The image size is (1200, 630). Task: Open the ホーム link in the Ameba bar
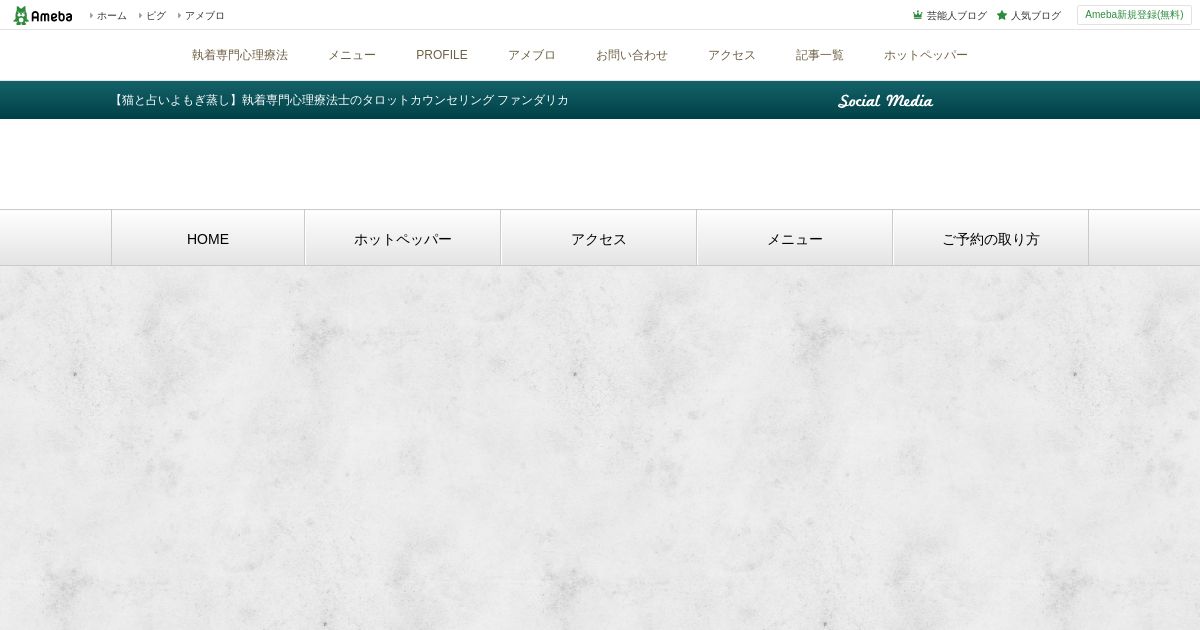tap(111, 16)
